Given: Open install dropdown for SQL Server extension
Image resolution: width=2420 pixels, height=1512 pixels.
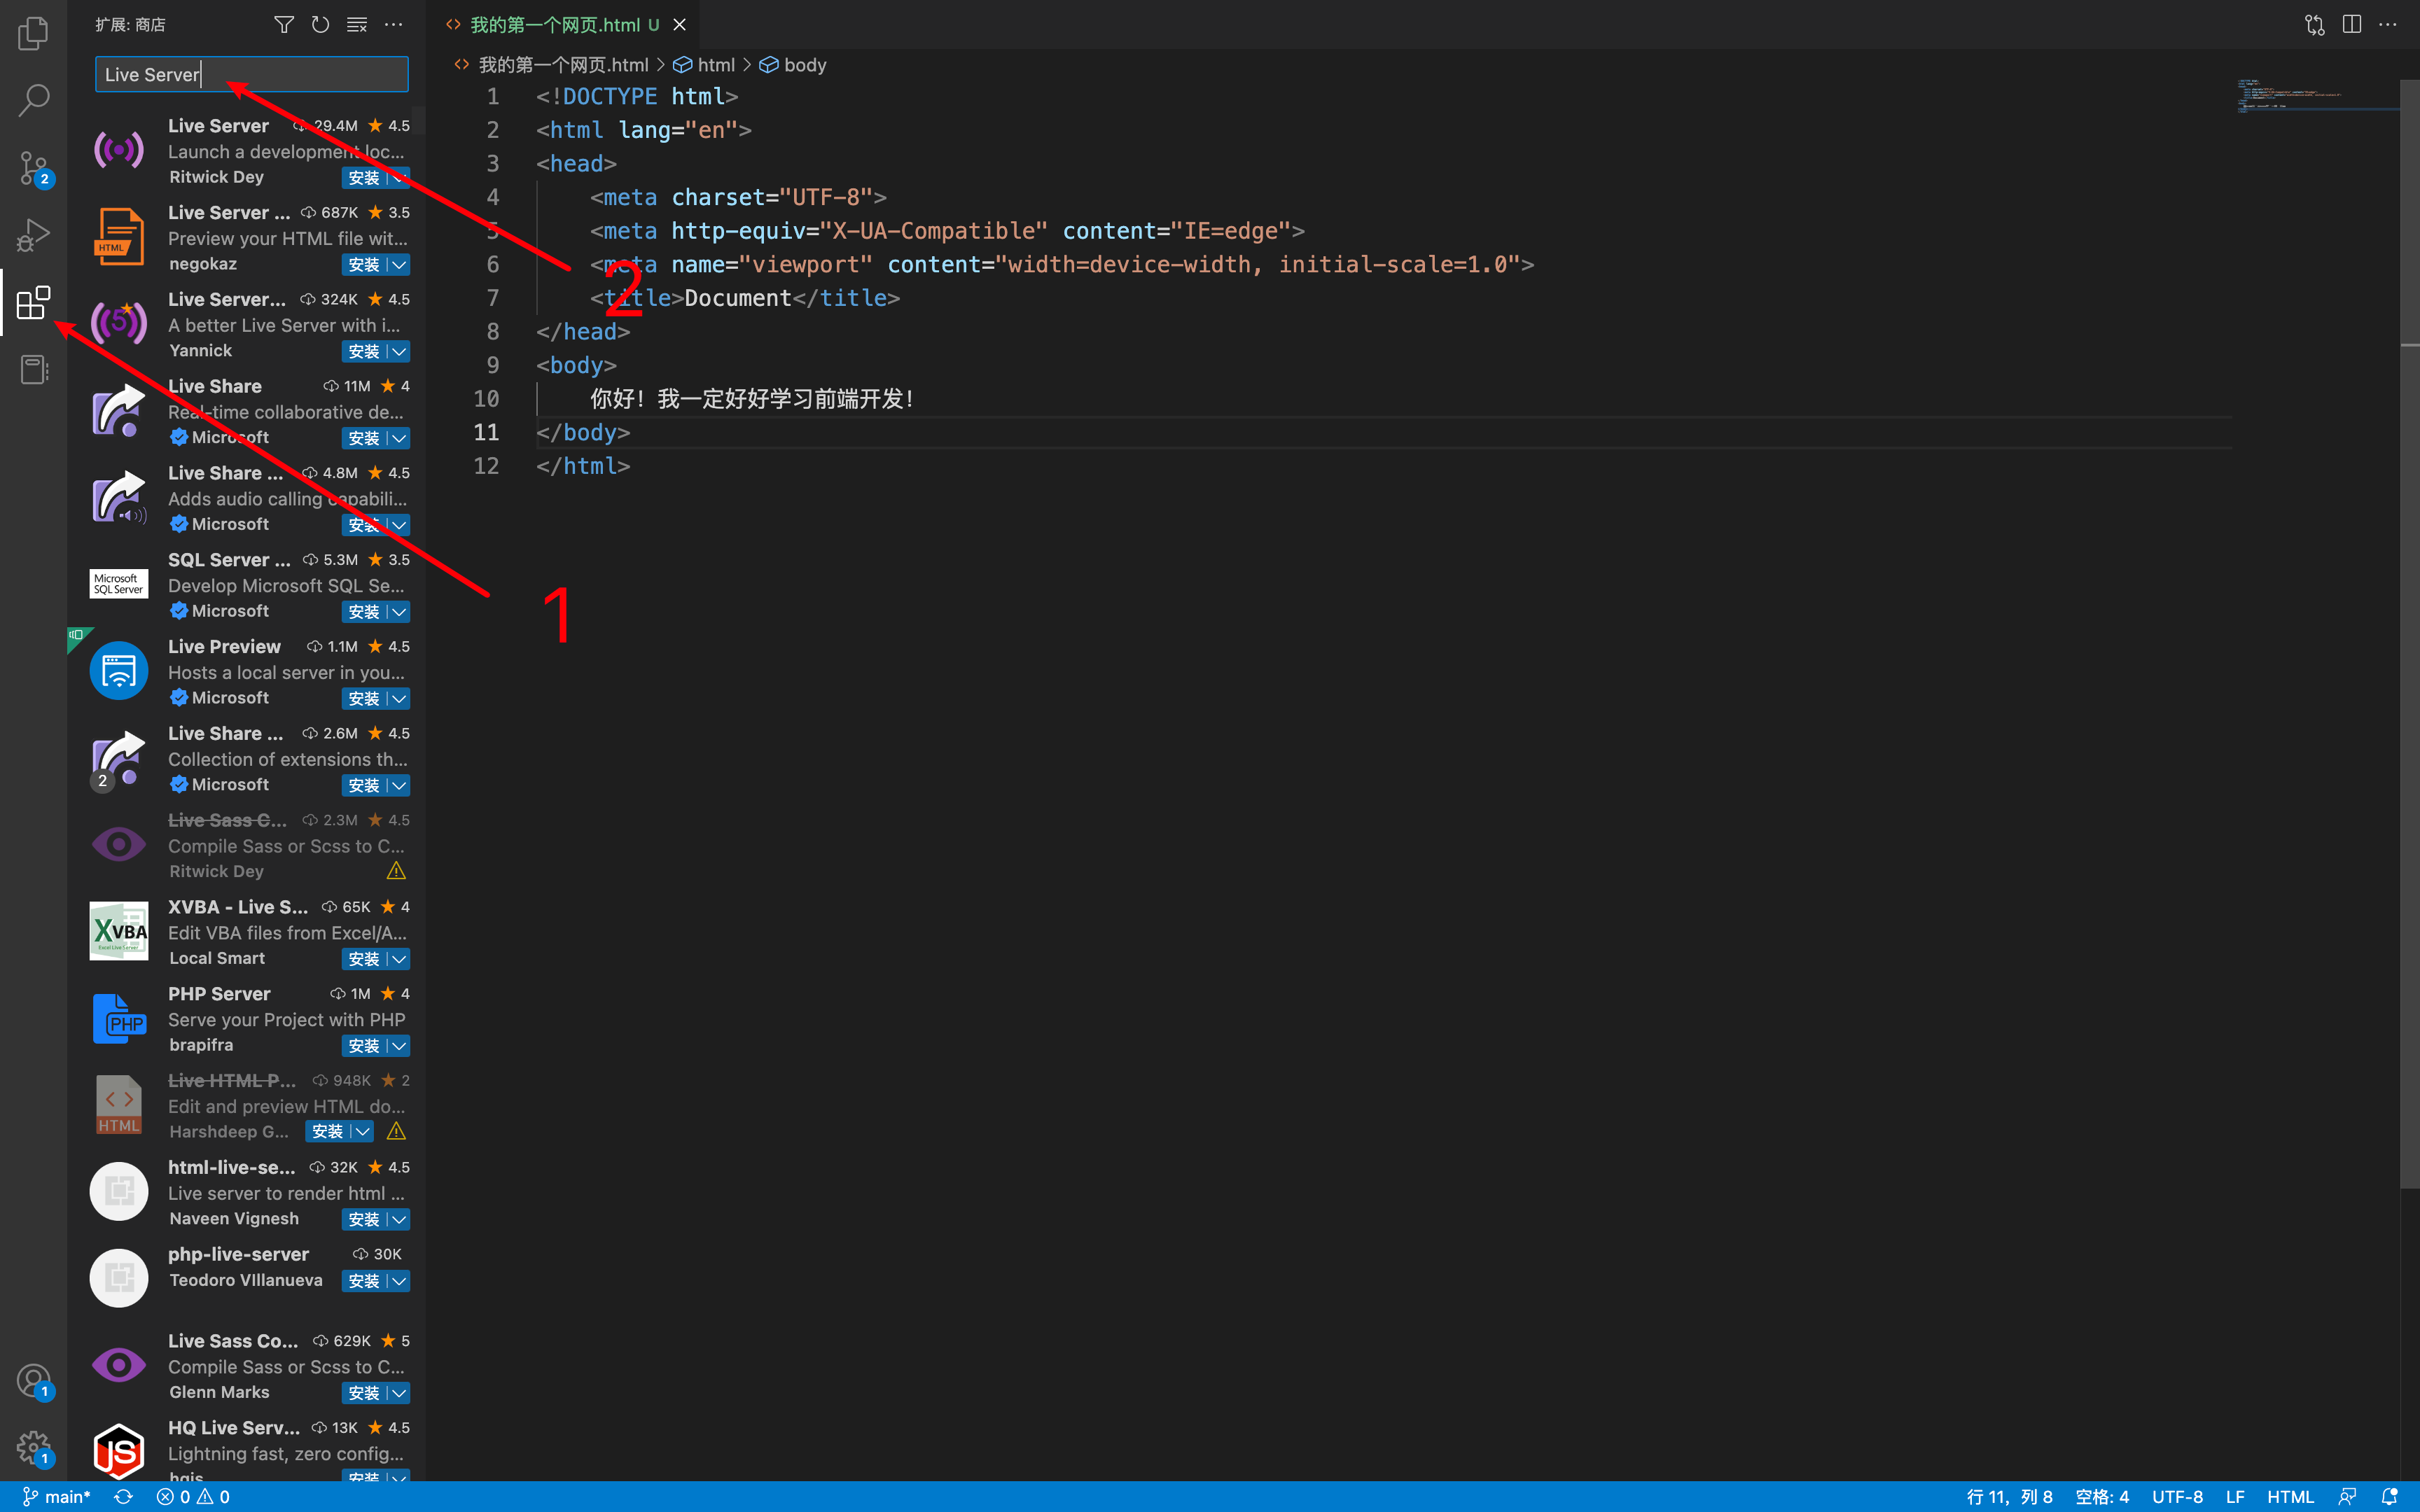Looking at the screenshot, I should 399,612.
